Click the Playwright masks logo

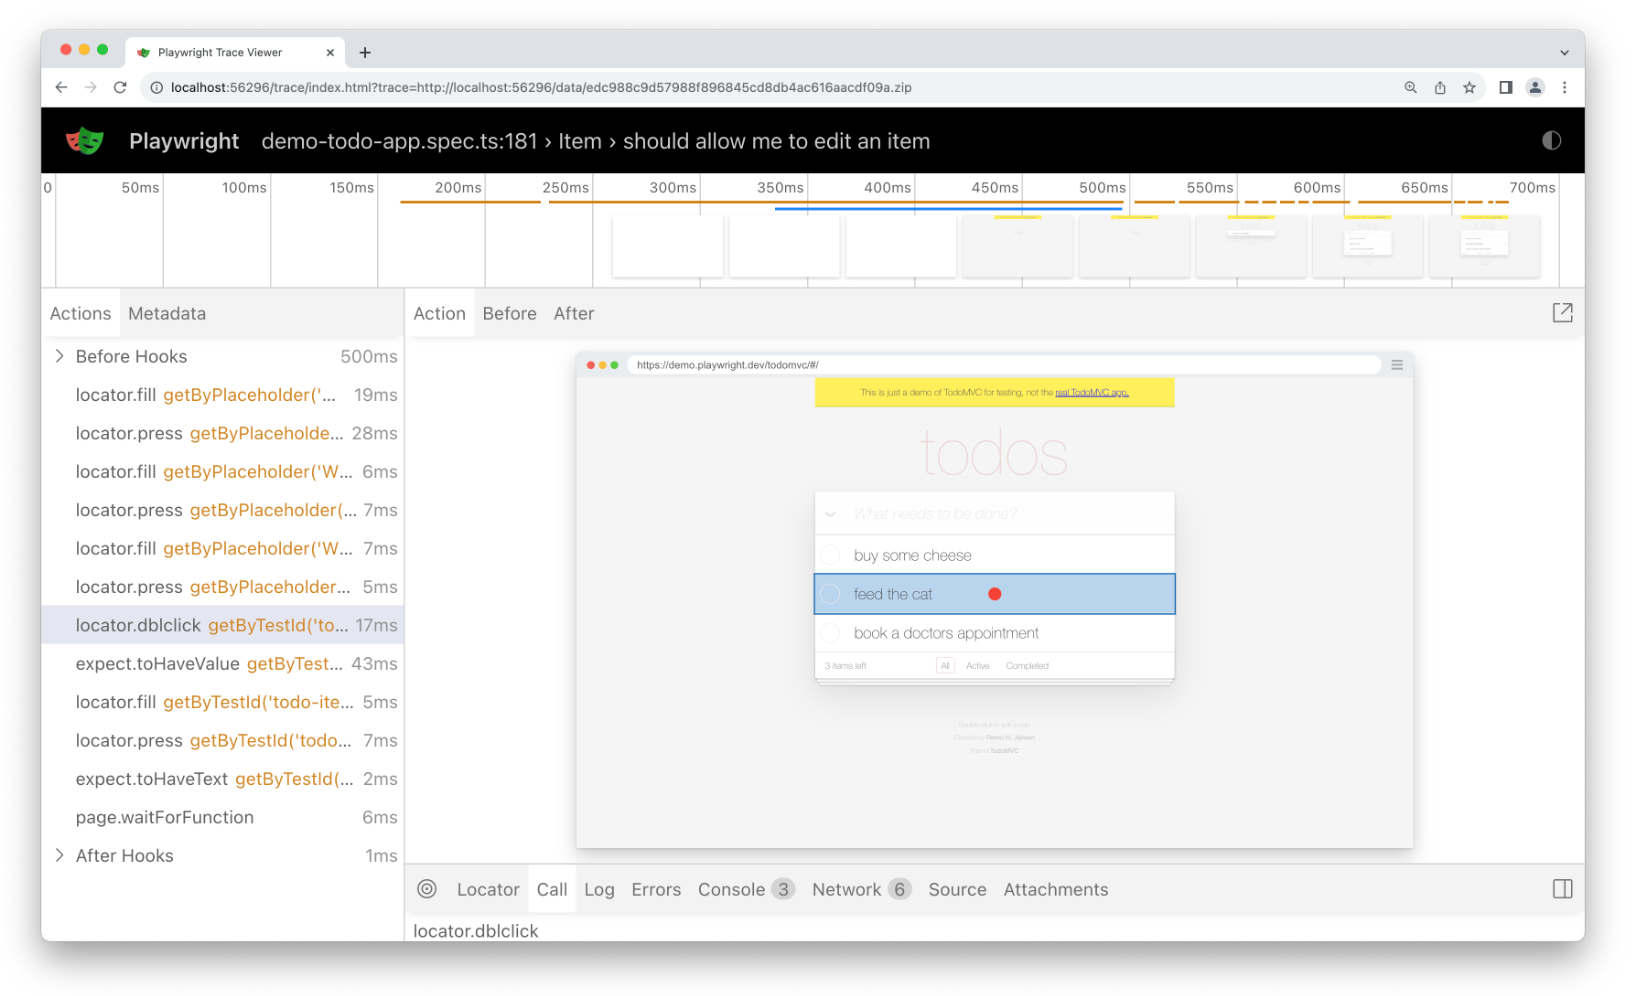tap(85, 141)
